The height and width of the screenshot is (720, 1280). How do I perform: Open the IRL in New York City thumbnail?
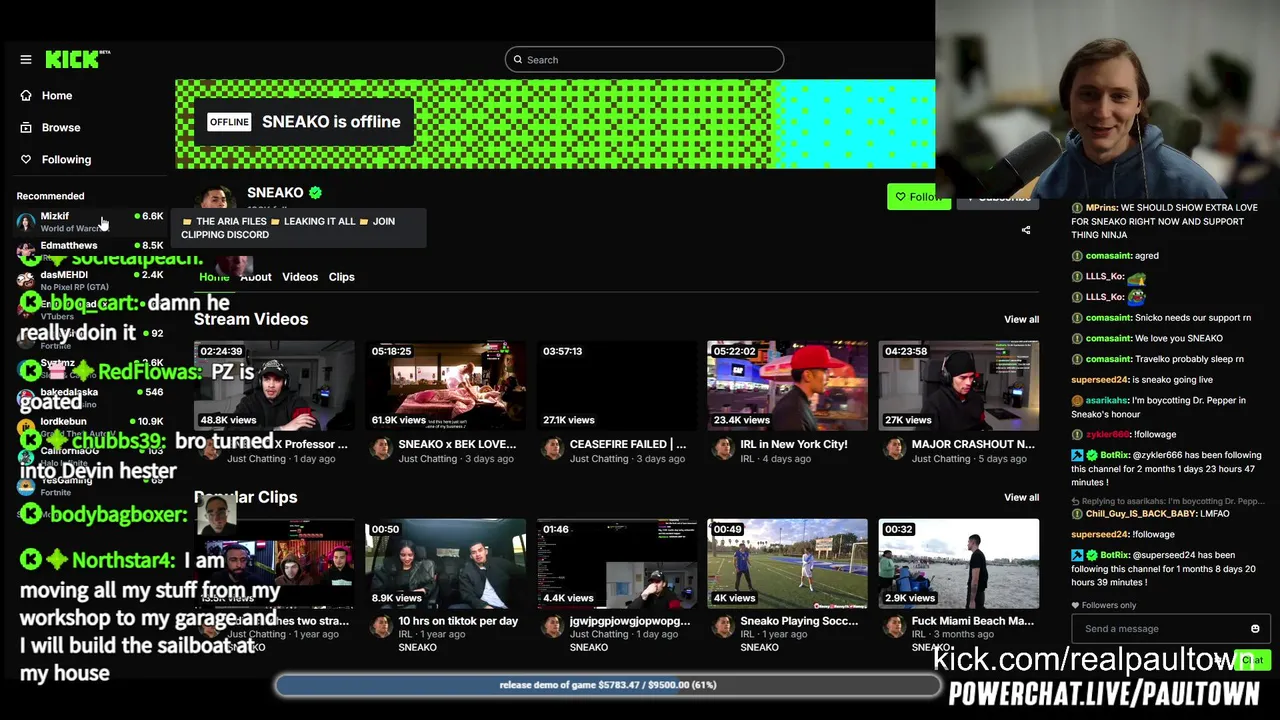point(787,386)
